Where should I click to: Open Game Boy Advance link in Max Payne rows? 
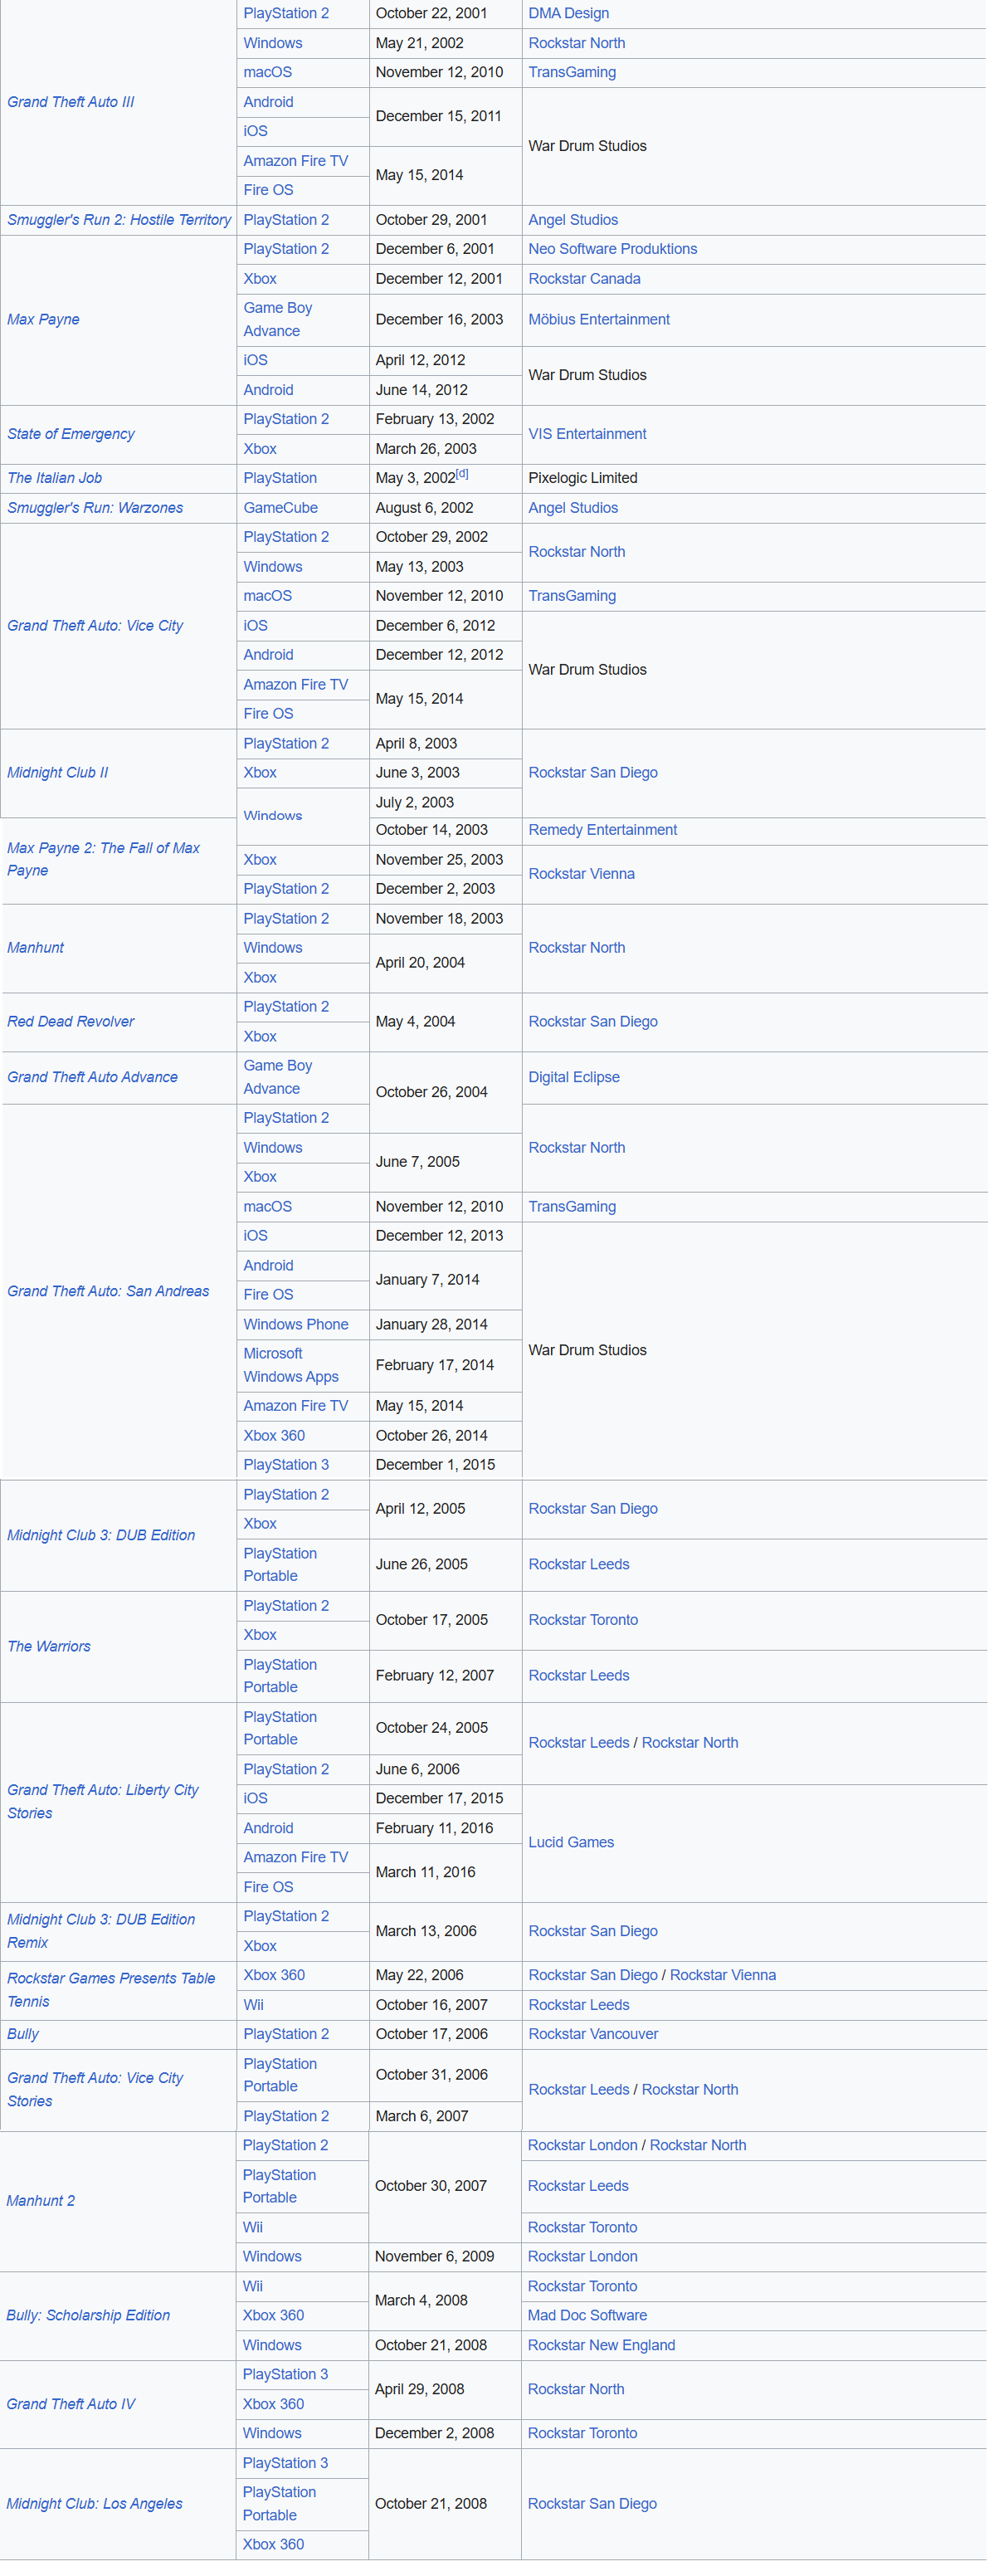pos(278,320)
